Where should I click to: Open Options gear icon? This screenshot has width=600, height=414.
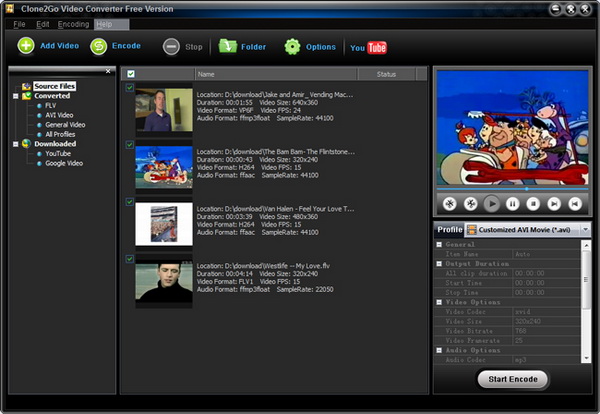click(292, 46)
